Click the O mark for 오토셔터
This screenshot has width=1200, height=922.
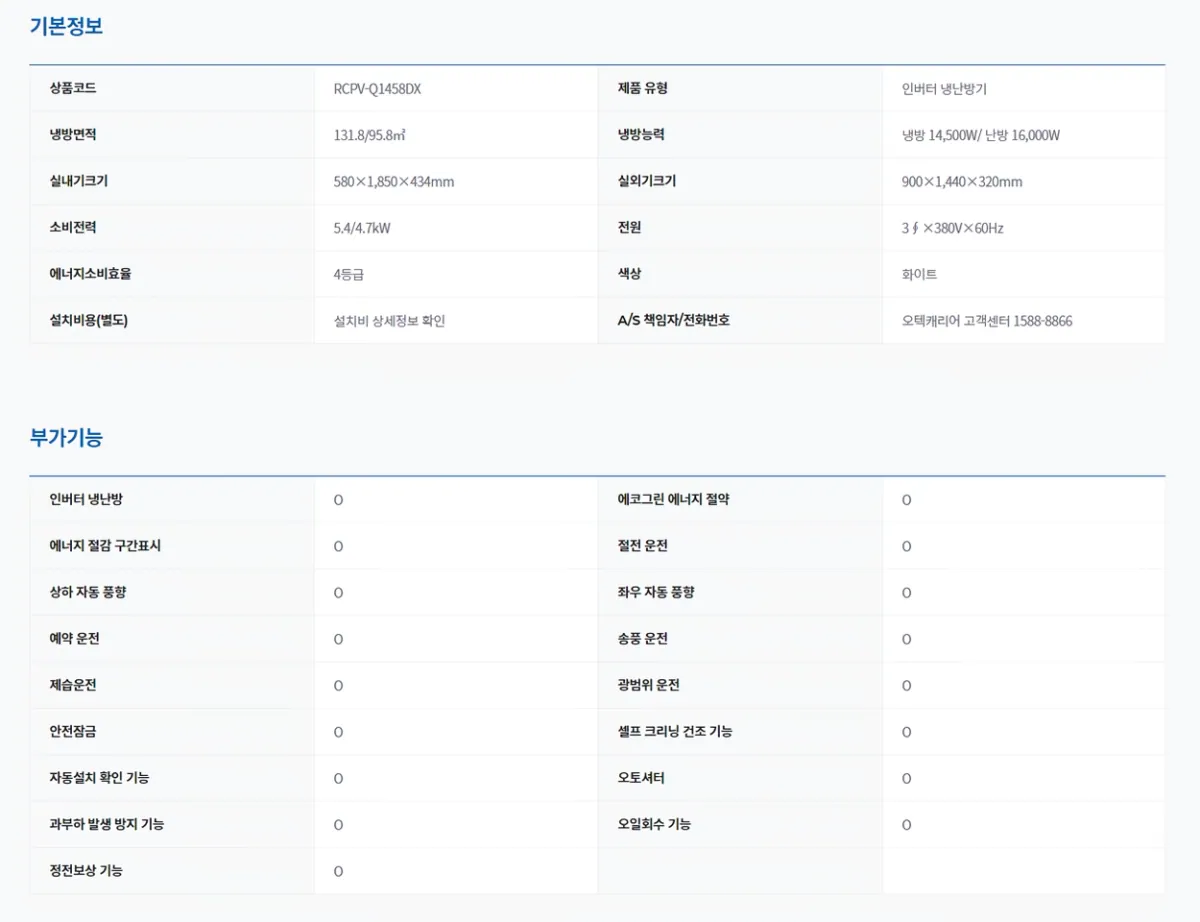906,778
